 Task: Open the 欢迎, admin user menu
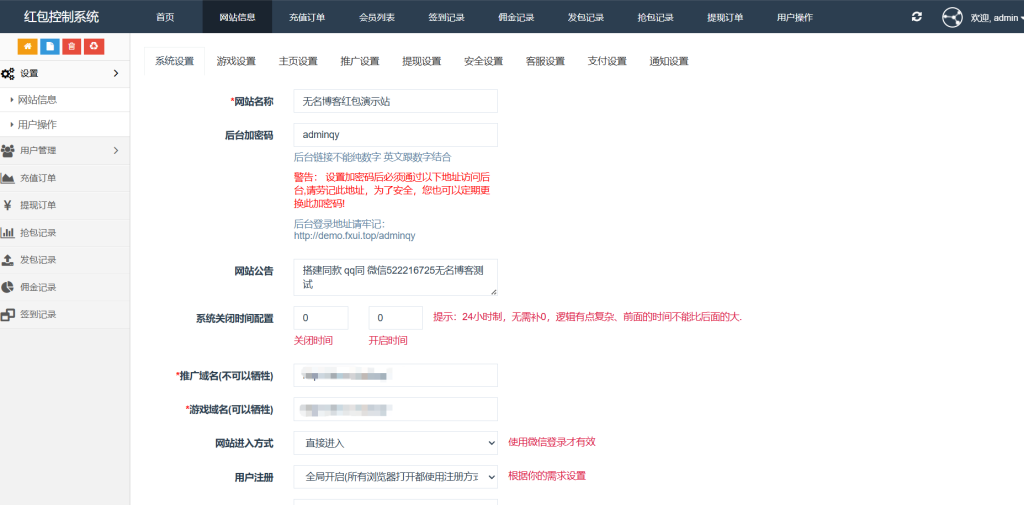[x=995, y=18]
